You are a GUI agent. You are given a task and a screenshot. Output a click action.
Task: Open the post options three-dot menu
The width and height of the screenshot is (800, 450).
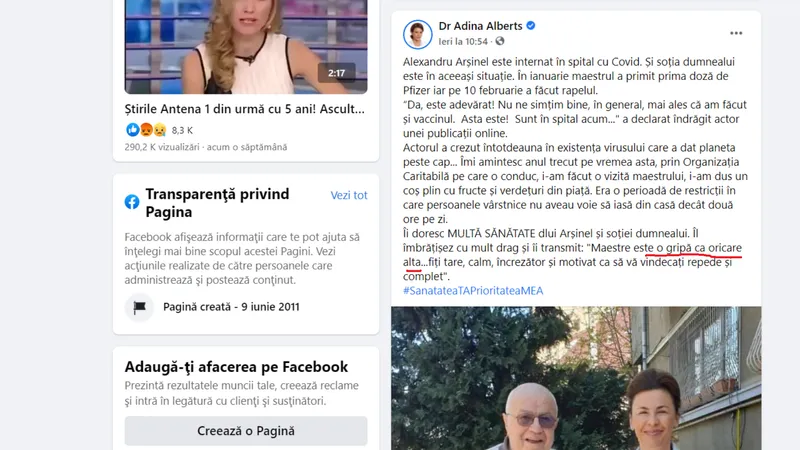736,33
